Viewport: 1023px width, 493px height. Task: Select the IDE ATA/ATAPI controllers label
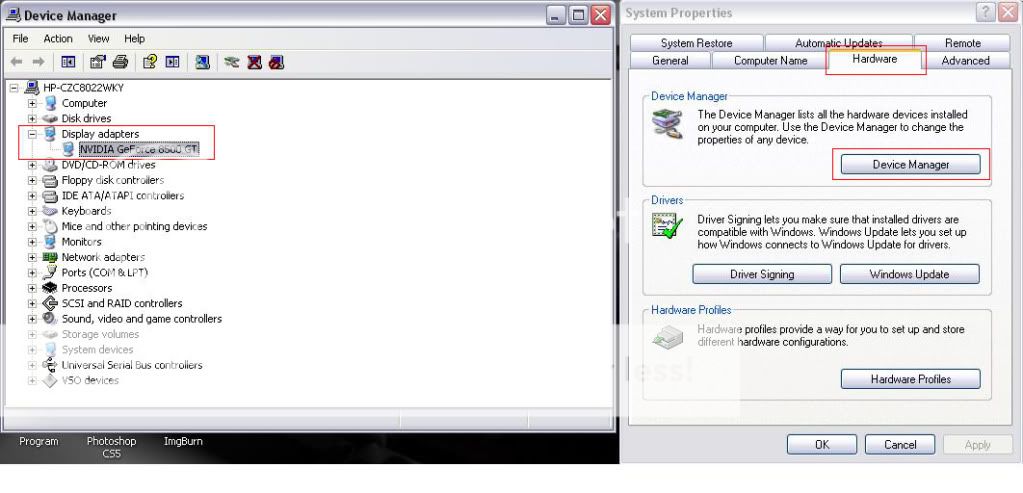(x=123, y=196)
